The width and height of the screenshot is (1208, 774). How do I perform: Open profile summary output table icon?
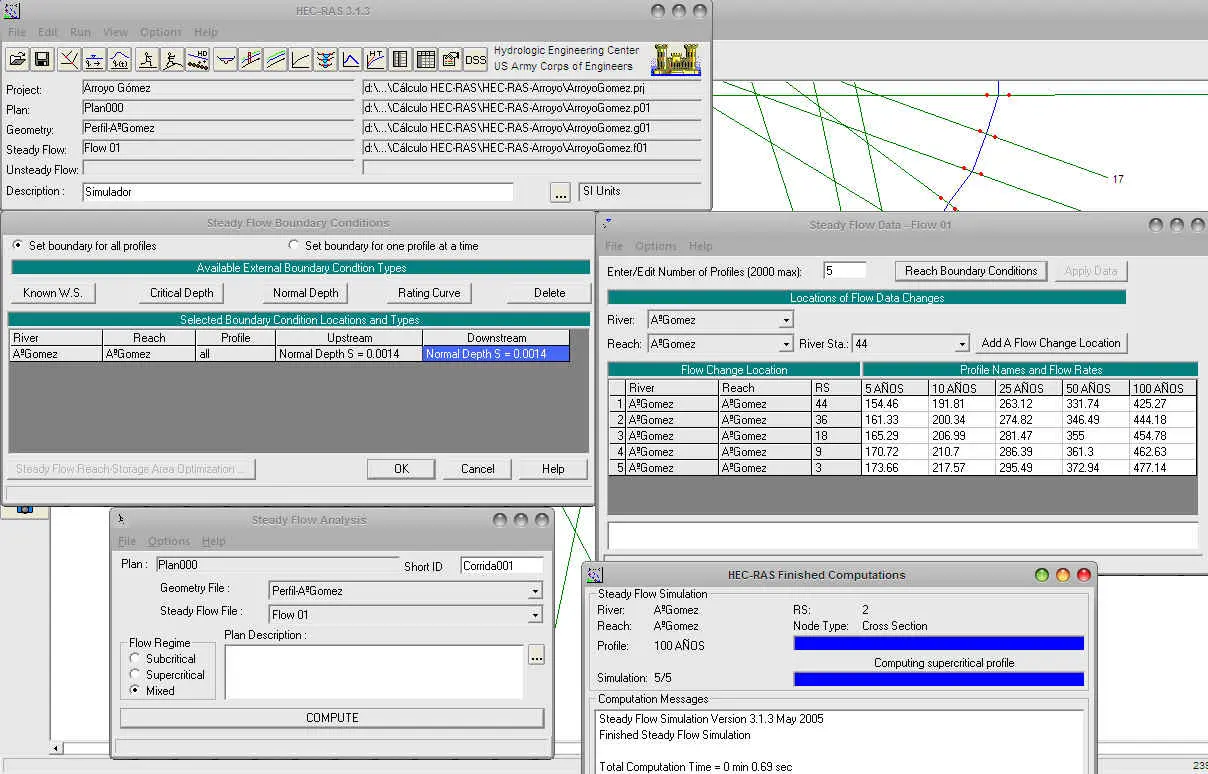[x=425, y=59]
